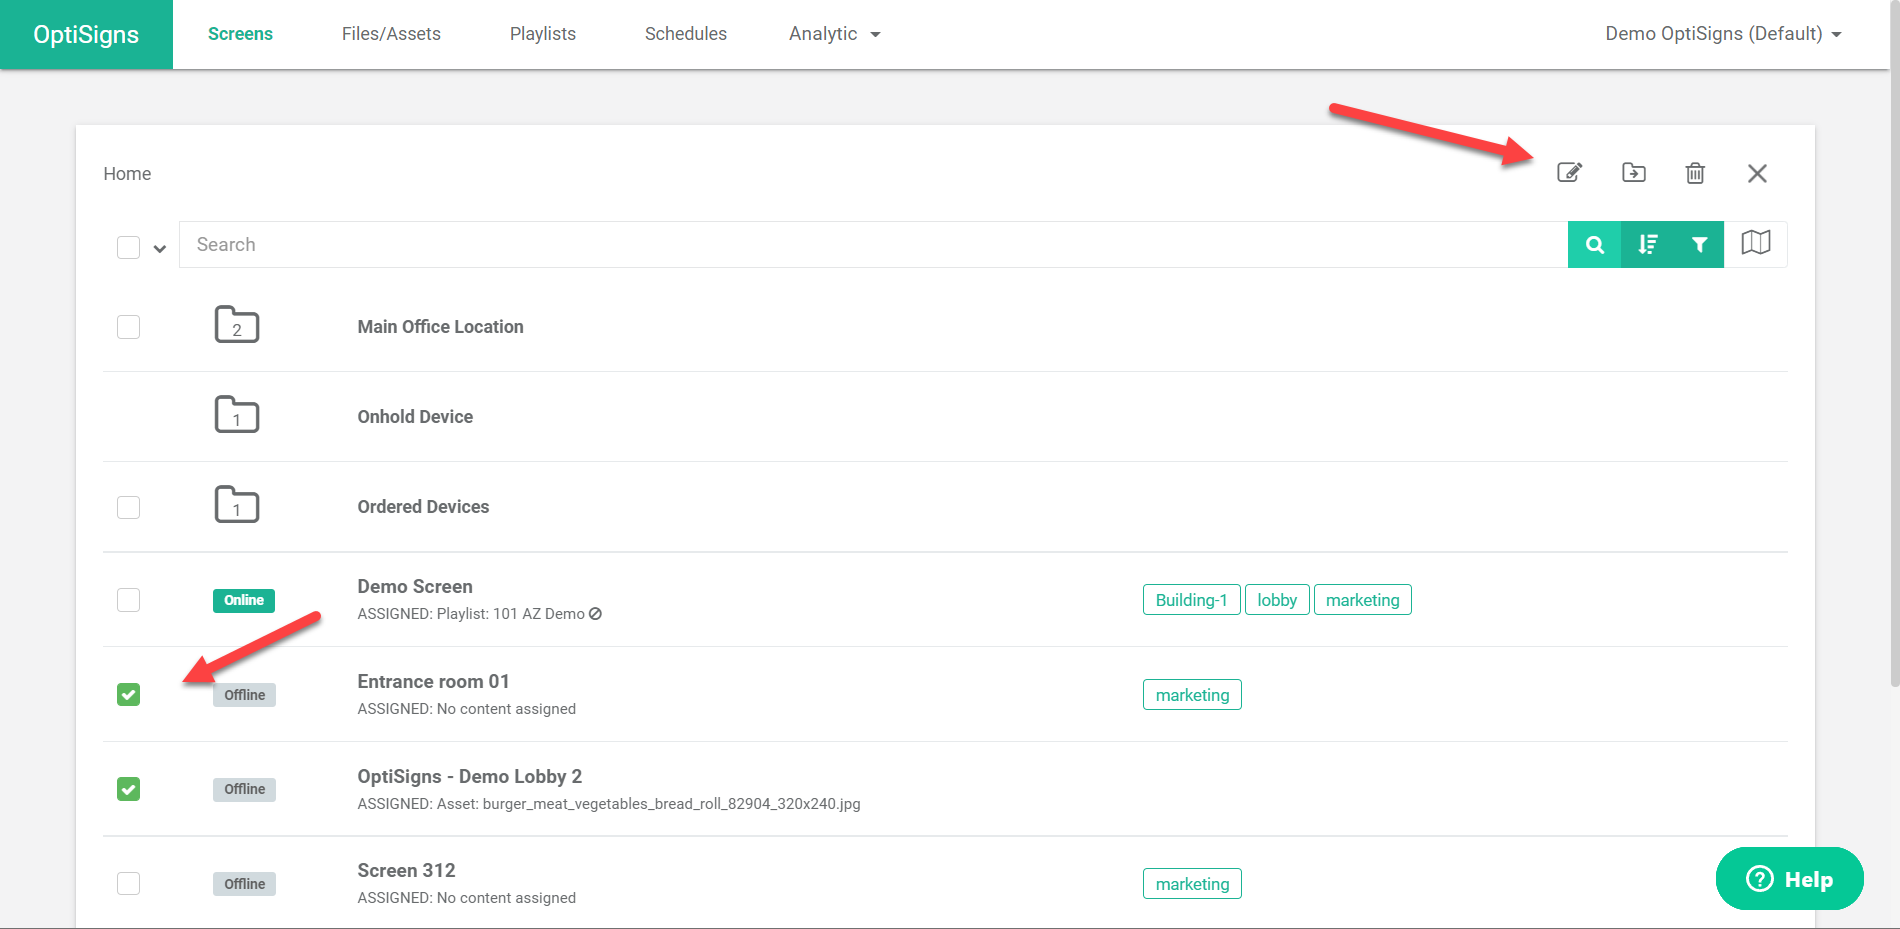
Task: Go to the Playlists tab
Action: (x=542, y=34)
